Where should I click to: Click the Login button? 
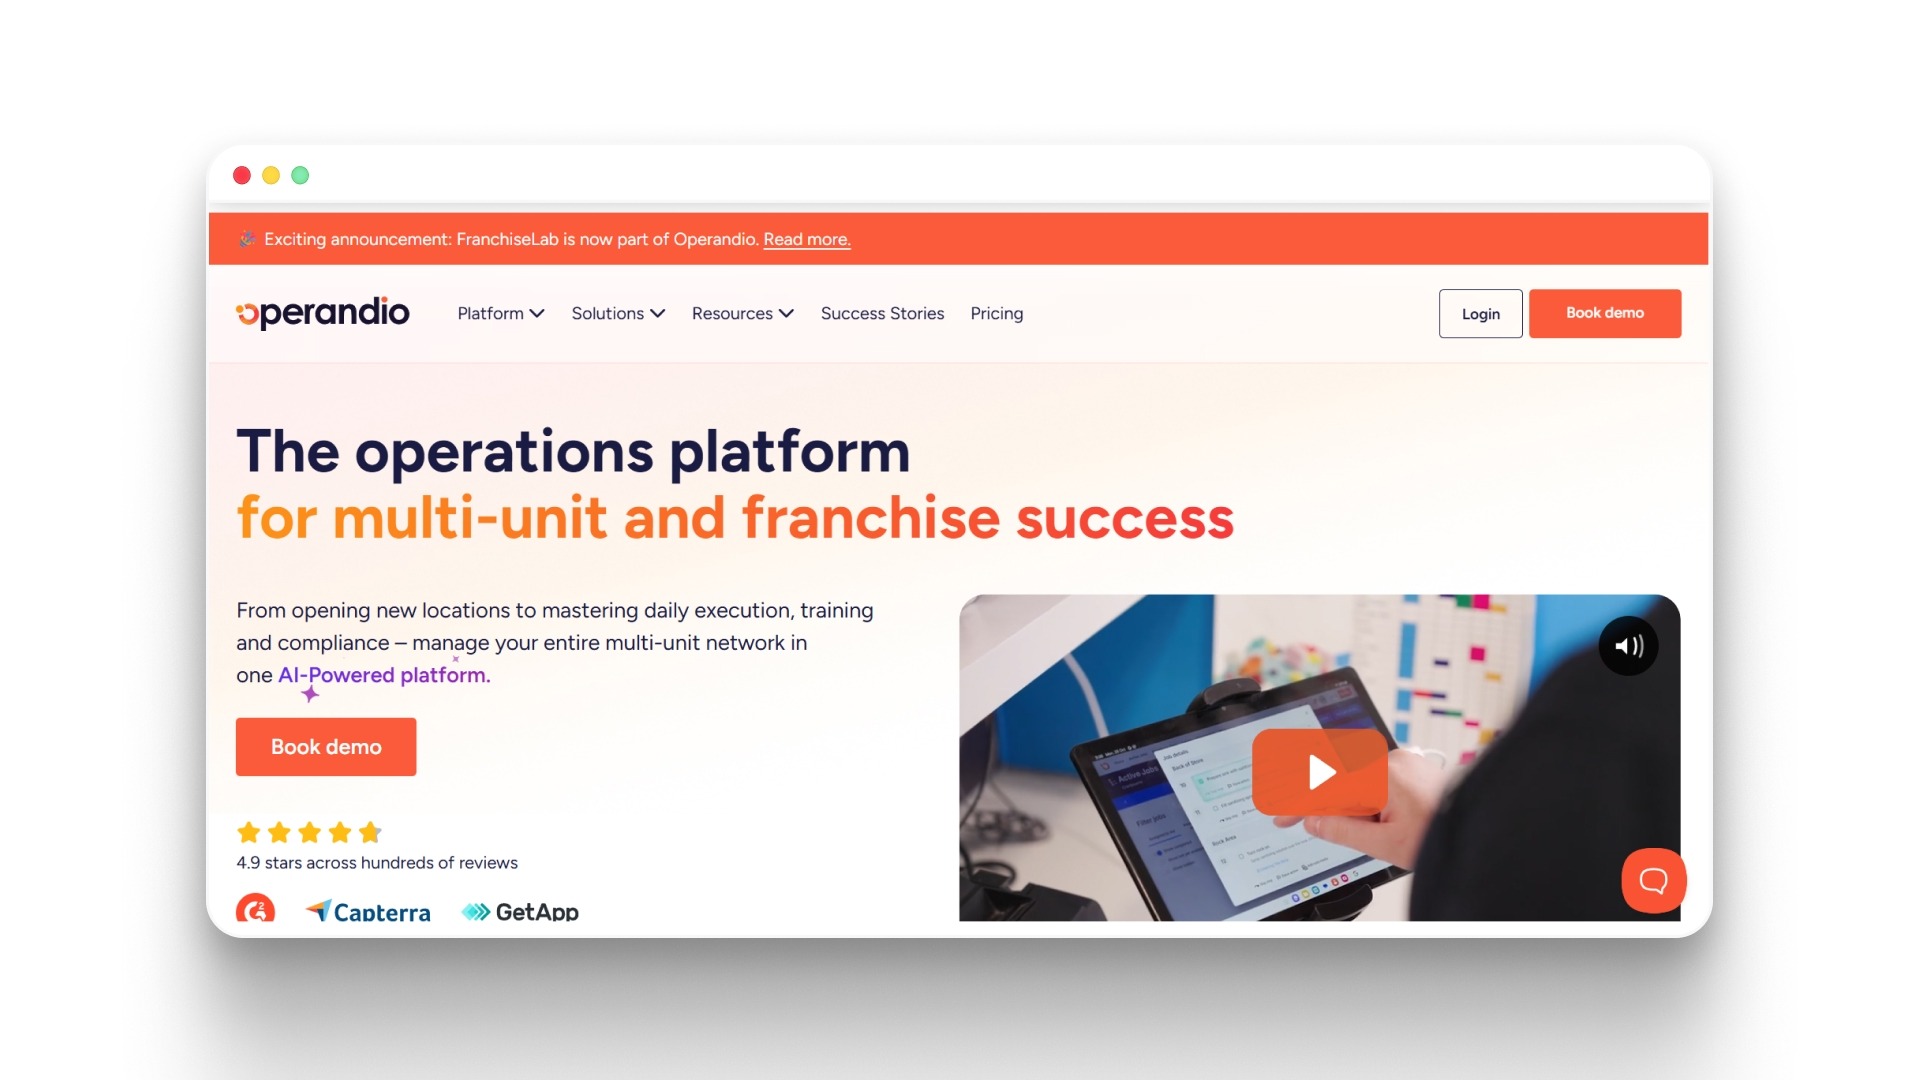(1480, 314)
